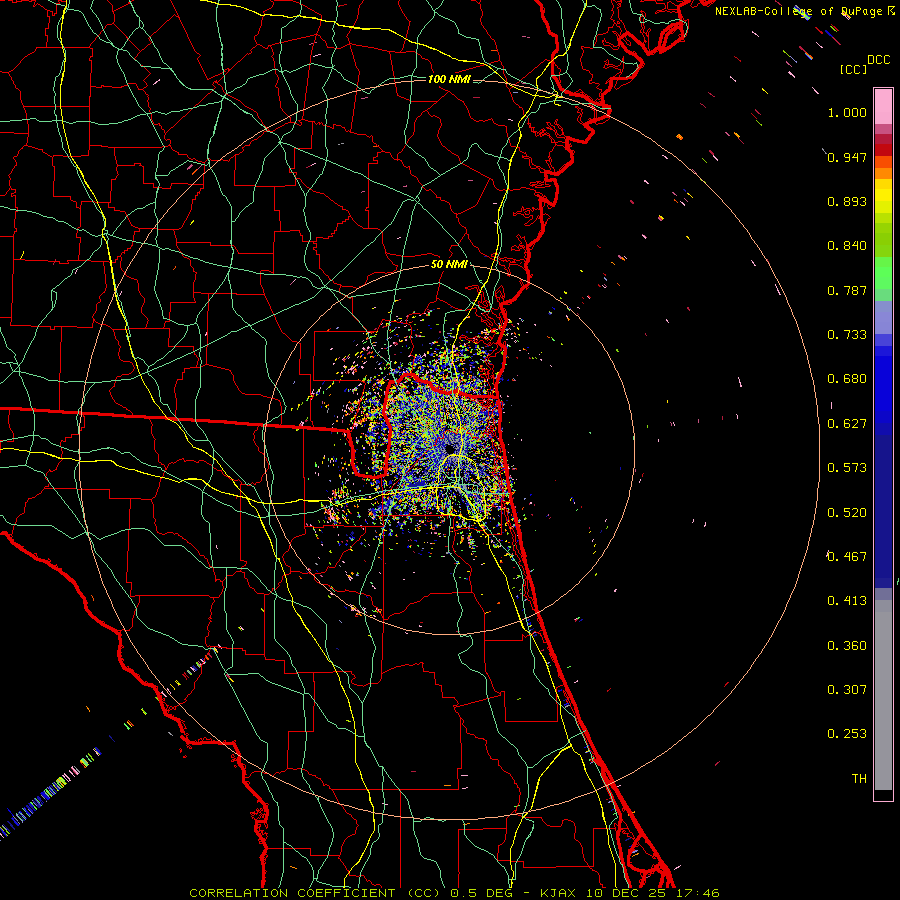Viewport: 900px width, 900px height.
Task: Select the 0.787 legend value
Action: click(847, 290)
